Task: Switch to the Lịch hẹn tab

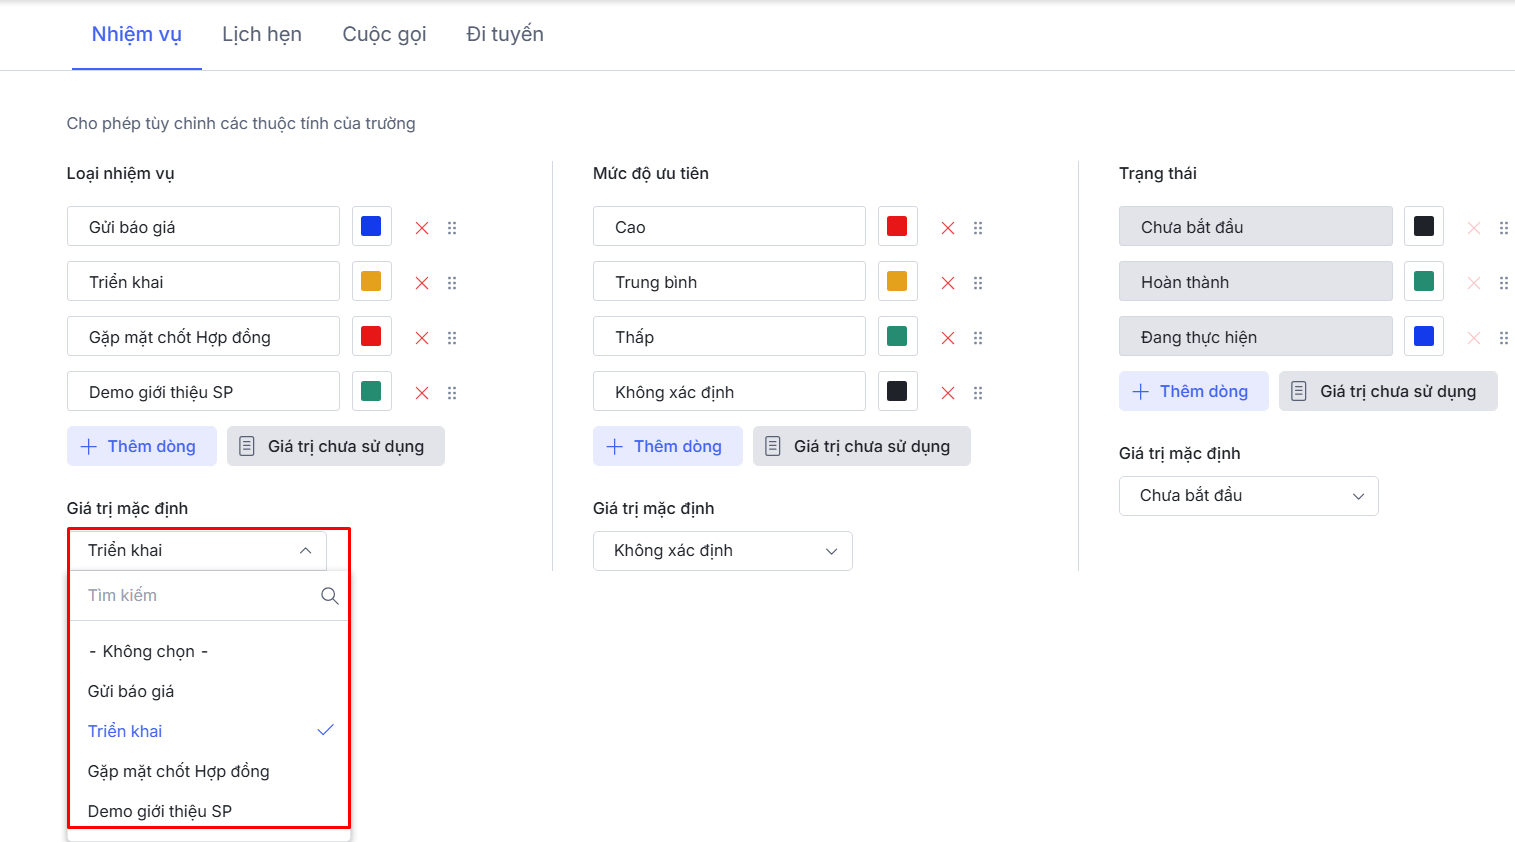Action: pyautogui.click(x=262, y=34)
